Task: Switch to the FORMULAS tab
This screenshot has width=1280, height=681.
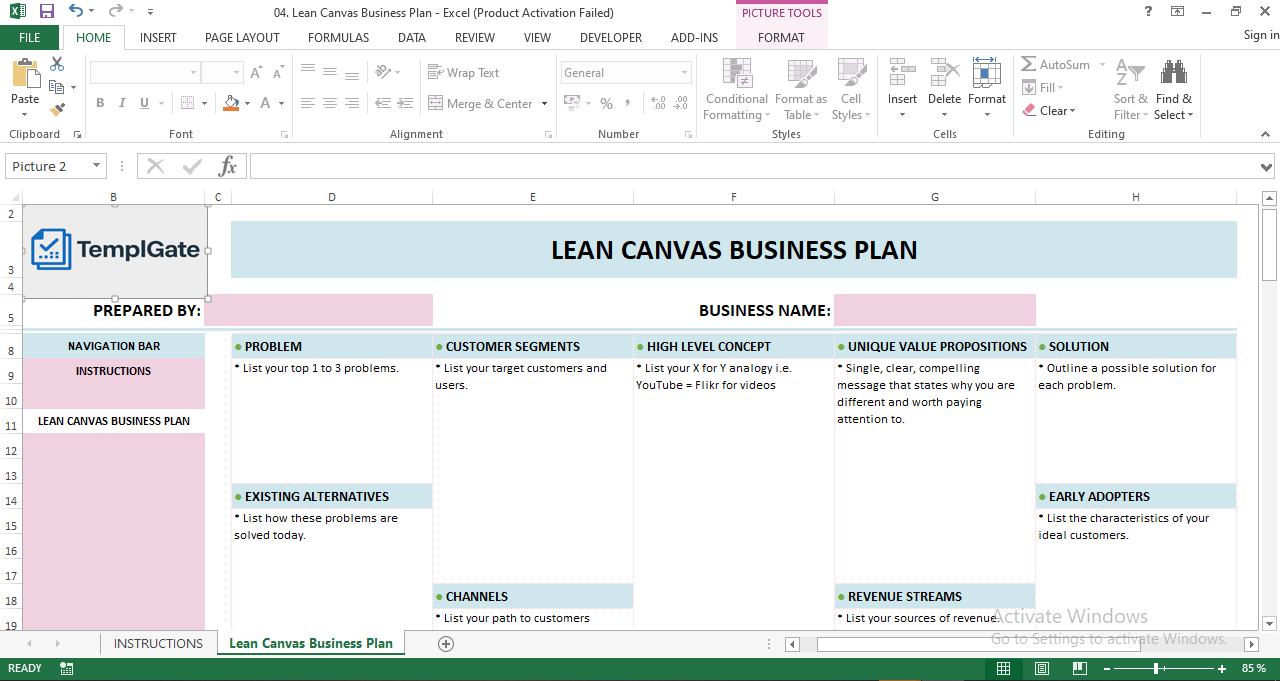Action: pyautogui.click(x=338, y=37)
